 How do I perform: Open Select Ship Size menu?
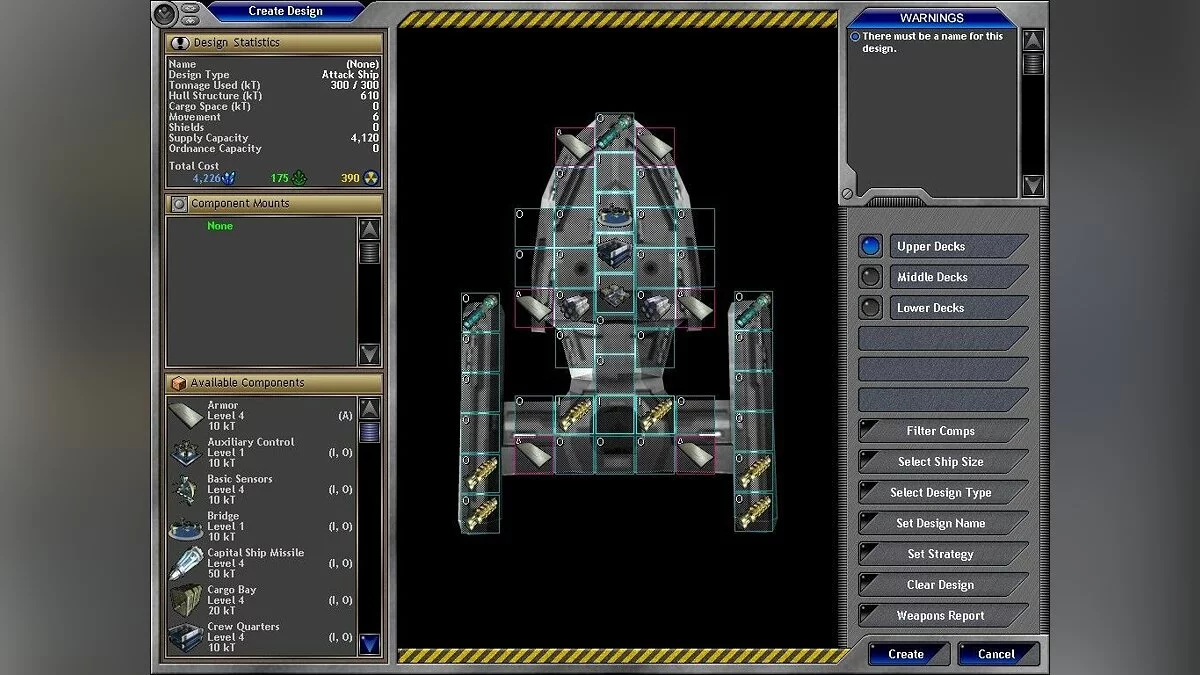[941, 462]
